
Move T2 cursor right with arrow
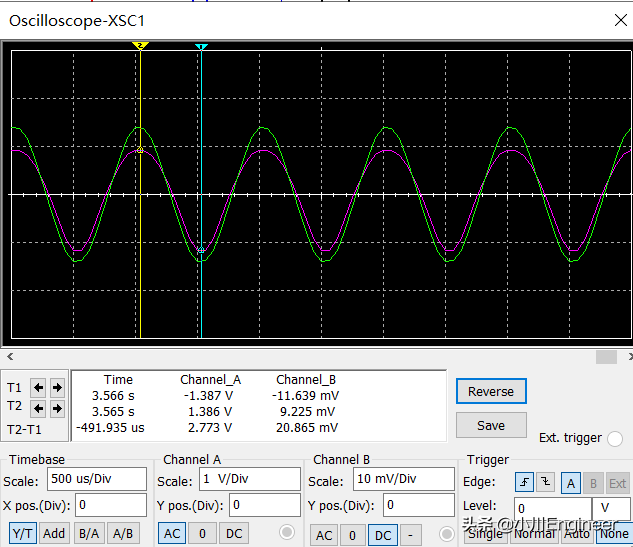pos(57,408)
